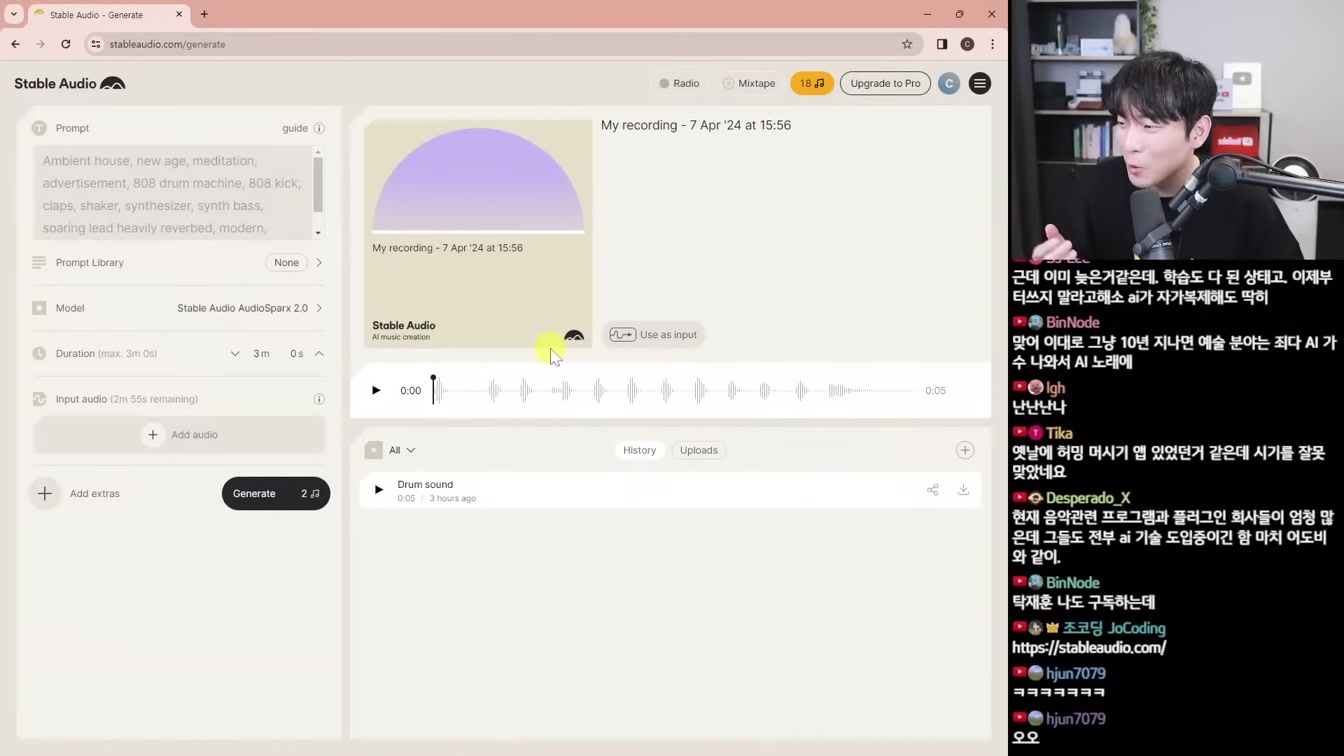Decrease duration with down chevron
This screenshot has height=756, width=1344.
pyautogui.click(x=235, y=354)
